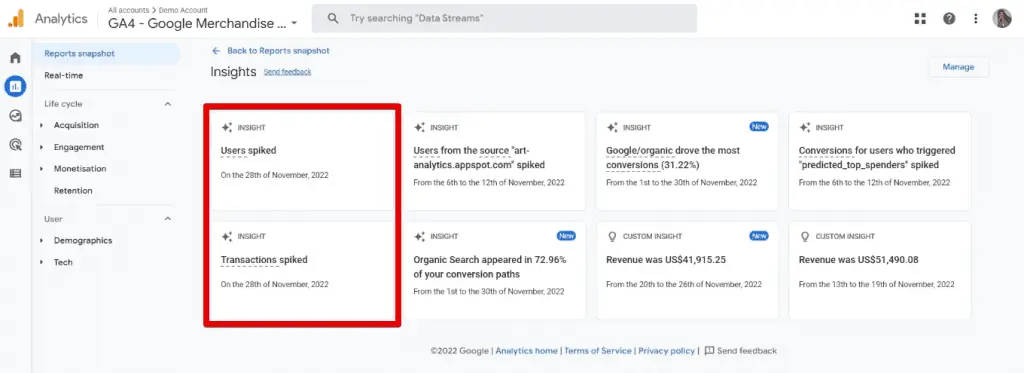Open the GA4 property selector dropdown

pos(202,23)
